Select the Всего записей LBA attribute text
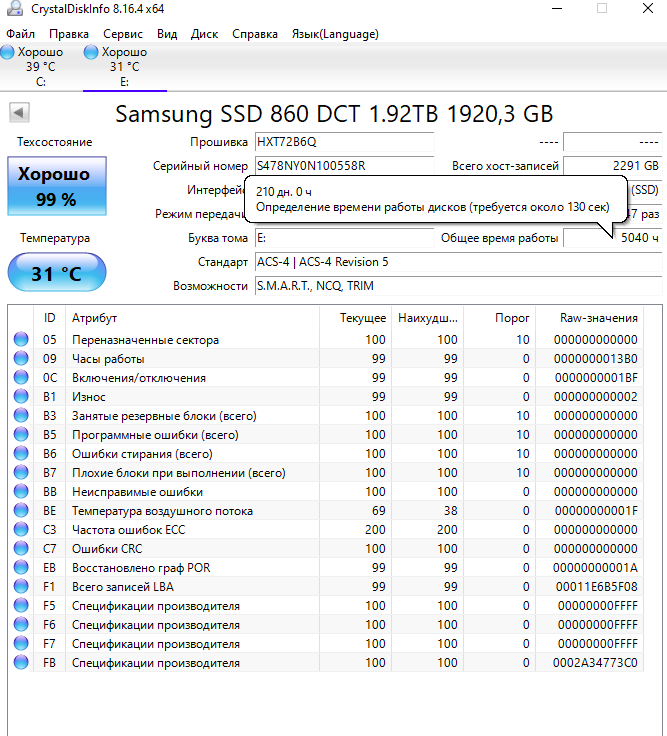667x736 pixels. click(123, 587)
